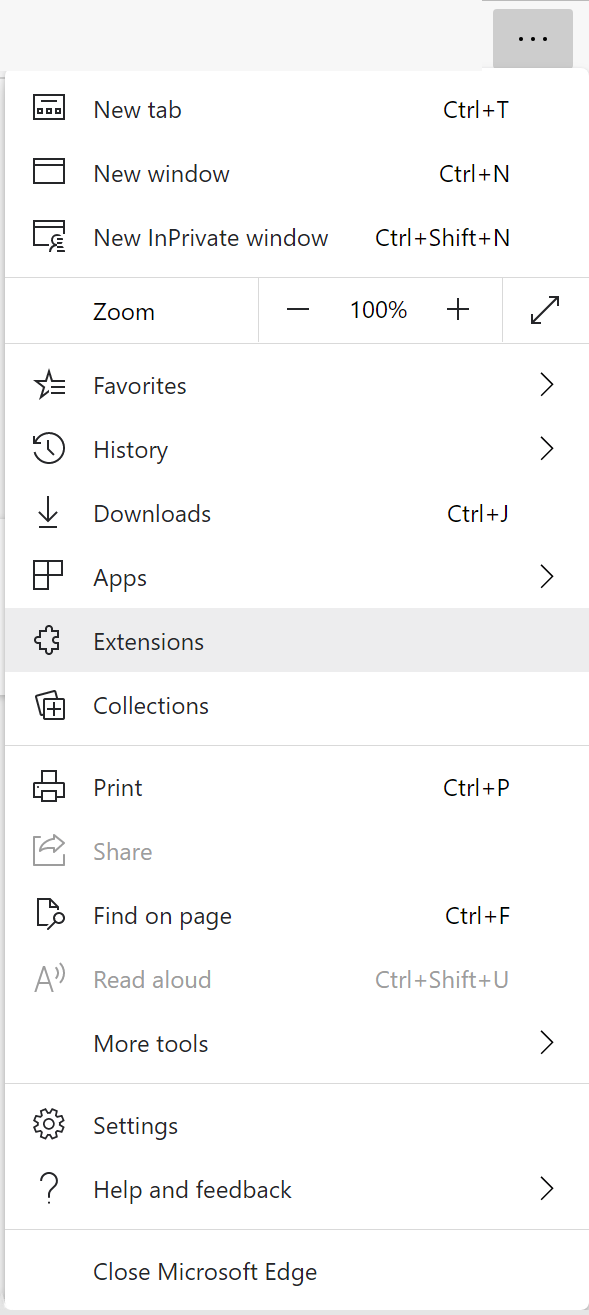Click Close Microsoft Edge
This screenshot has height=1315, width=589.
(296, 1272)
